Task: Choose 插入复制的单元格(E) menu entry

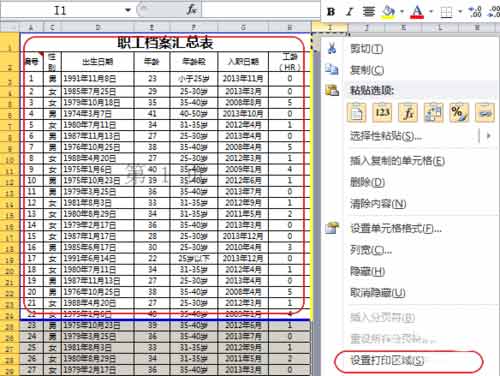Action: coord(397,161)
